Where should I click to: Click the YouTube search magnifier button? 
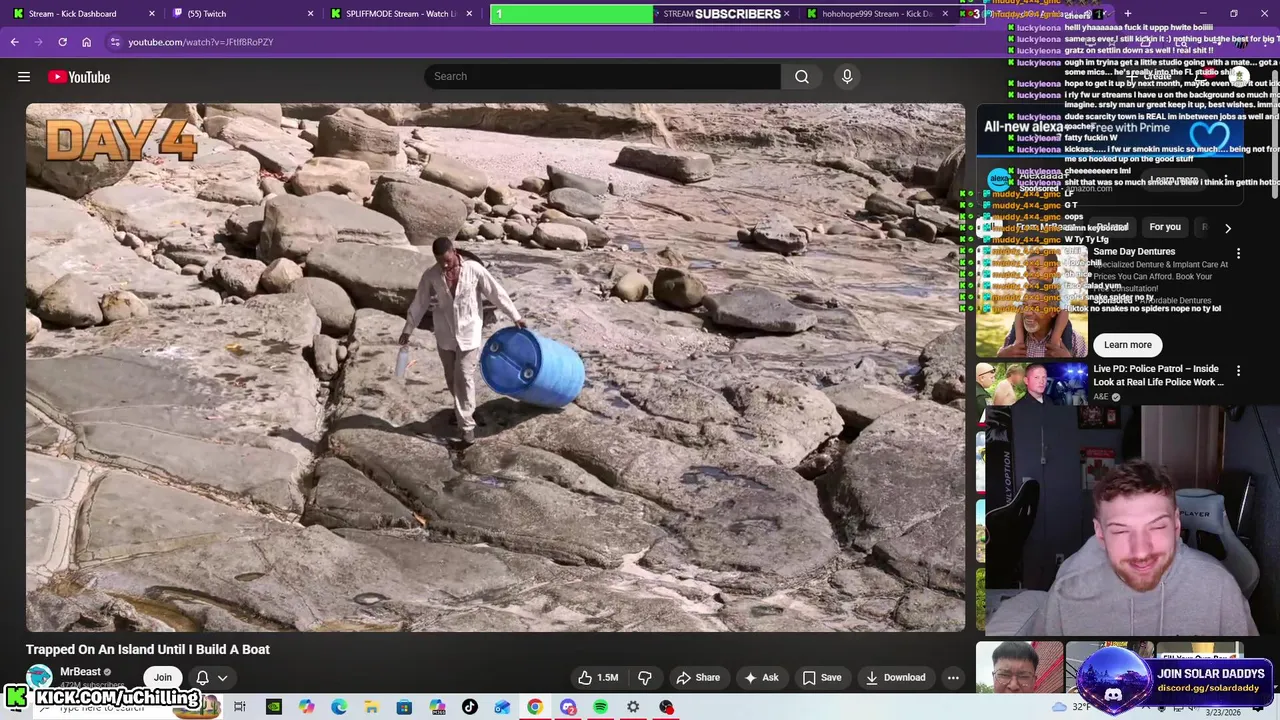[x=802, y=76]
